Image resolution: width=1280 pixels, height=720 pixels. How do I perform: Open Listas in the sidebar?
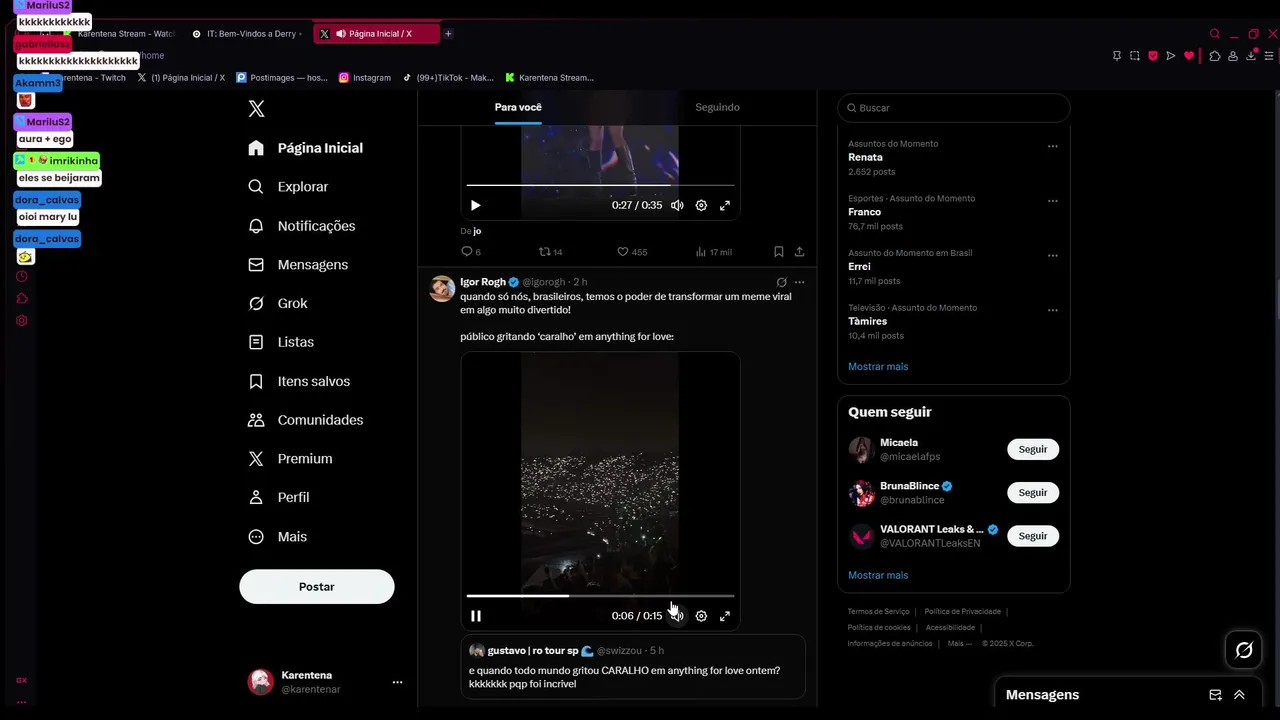pos(281,342)
